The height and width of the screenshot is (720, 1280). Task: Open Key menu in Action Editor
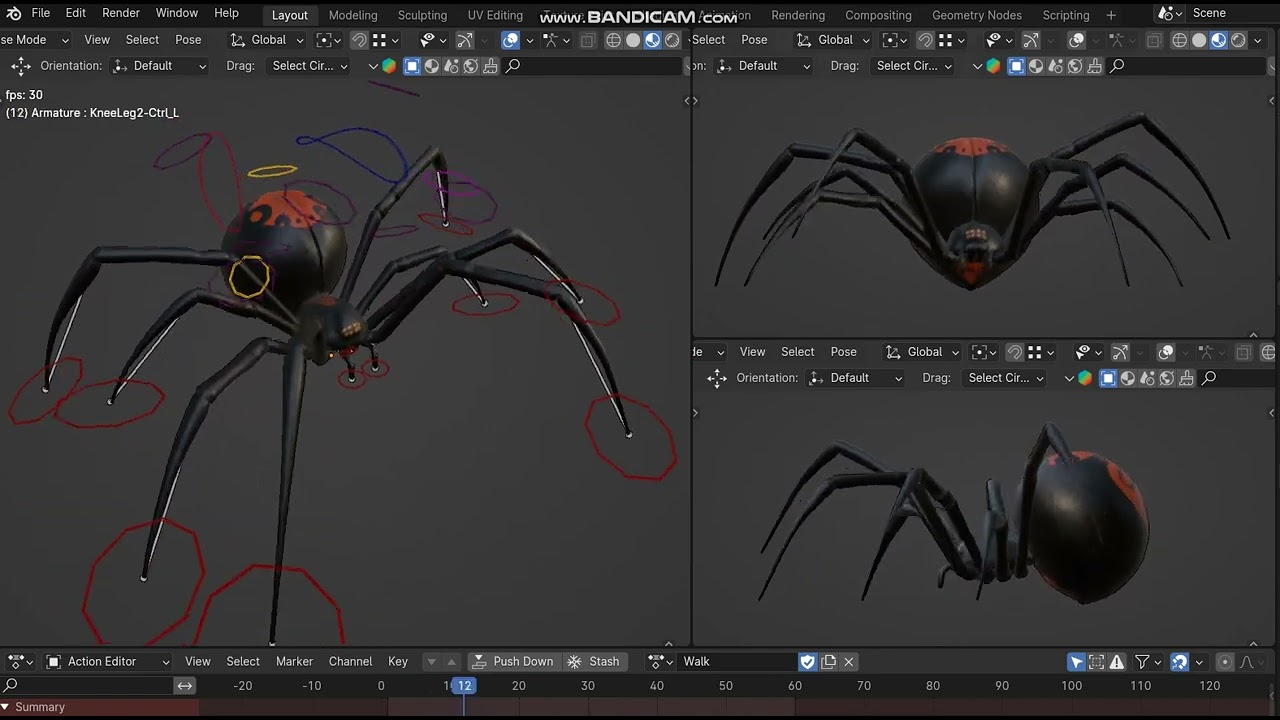point(398,662)
